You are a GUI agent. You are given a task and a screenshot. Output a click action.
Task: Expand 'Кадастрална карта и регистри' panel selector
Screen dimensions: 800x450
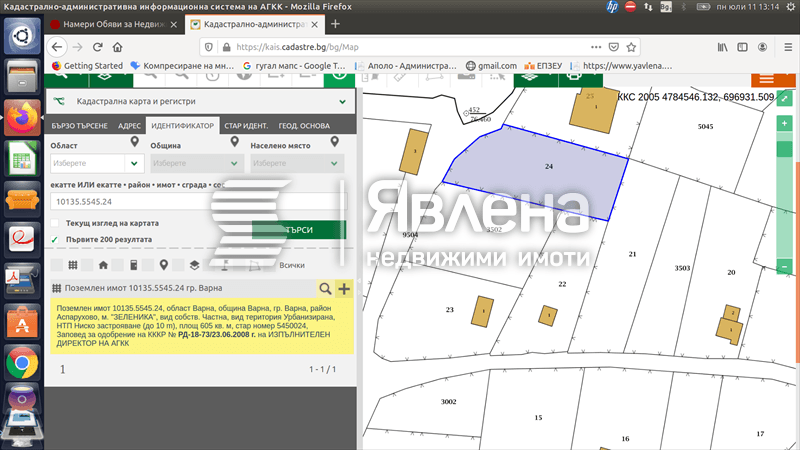click(x=343, y=101)
